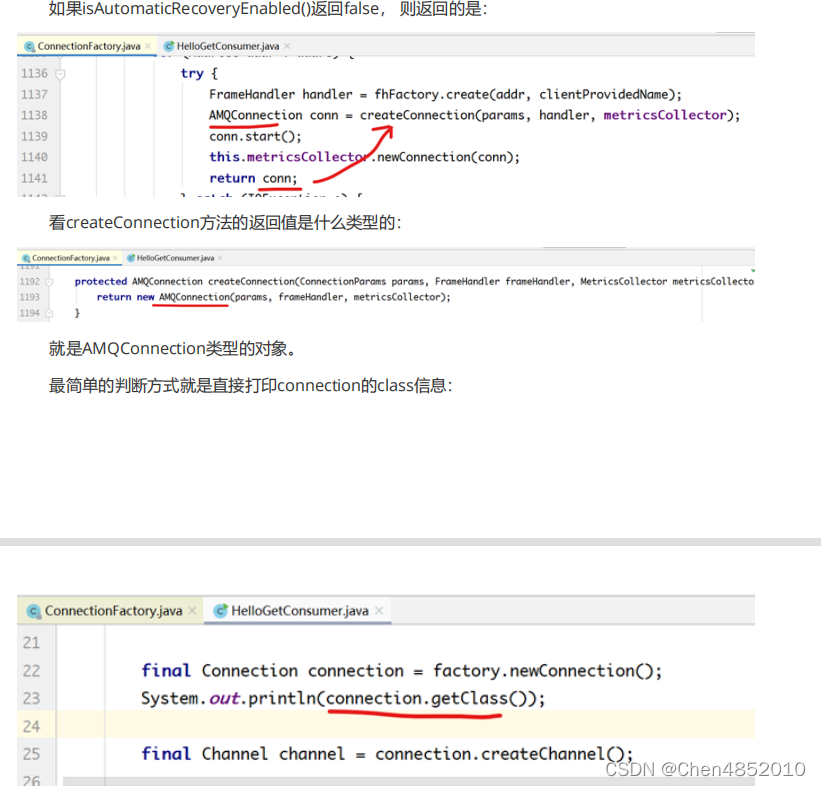Select ConnectionFactory.java tab in middle code screenshot

[x=71, y=258]
